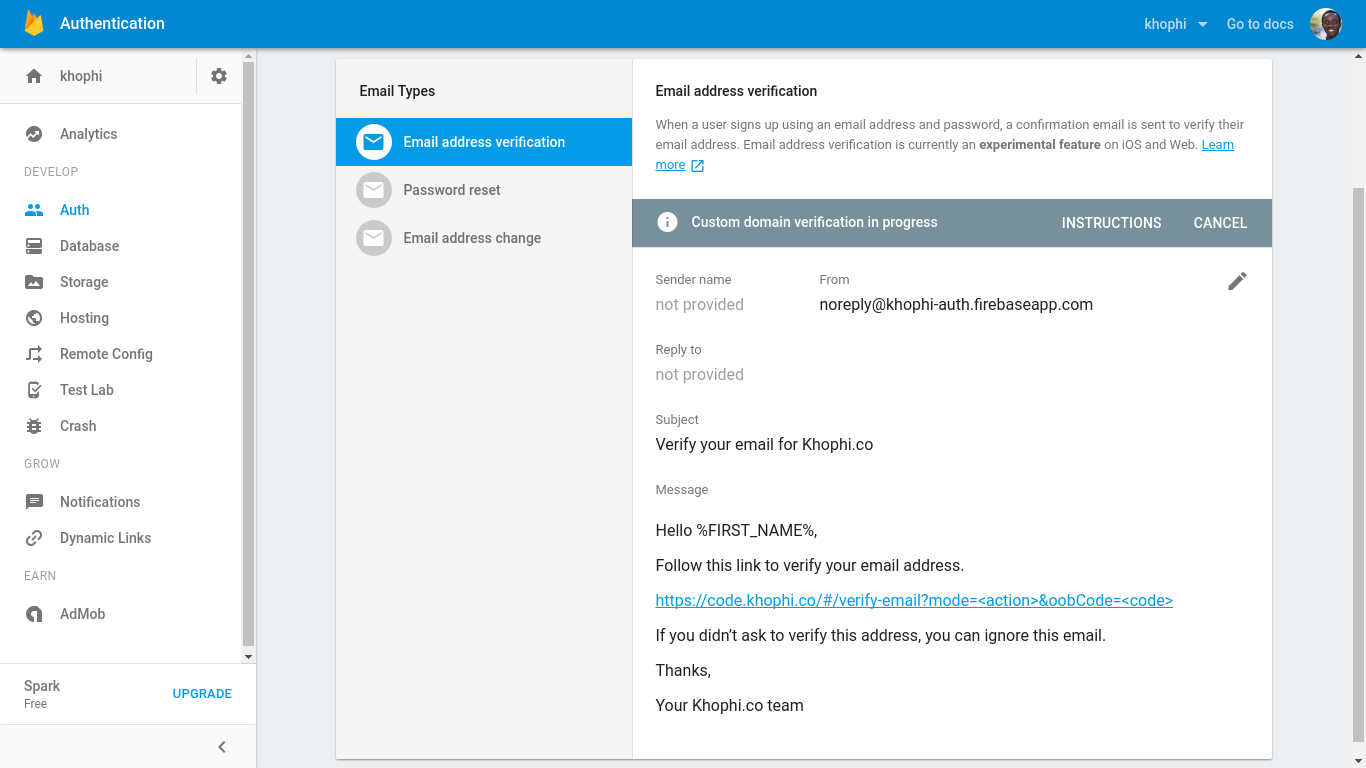Click the info icon in verification banner

point(667,223)
